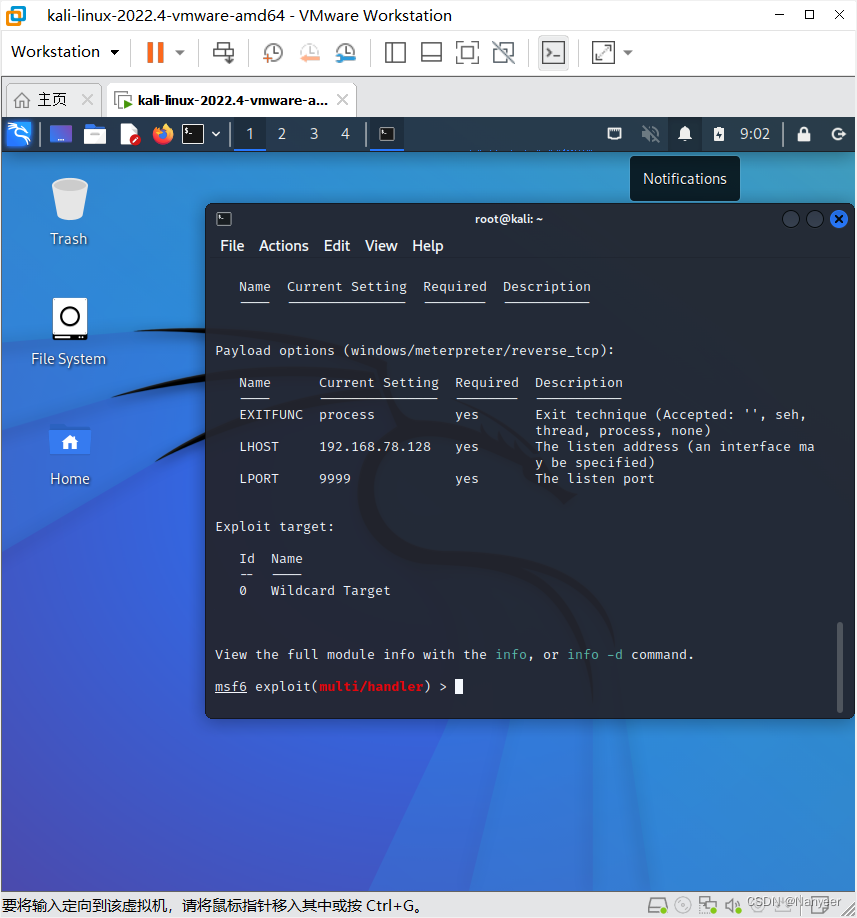The height and width of the screenshot is (918, 857).
Task: Toggle the console view button
Action: click(x=553, y=52)
